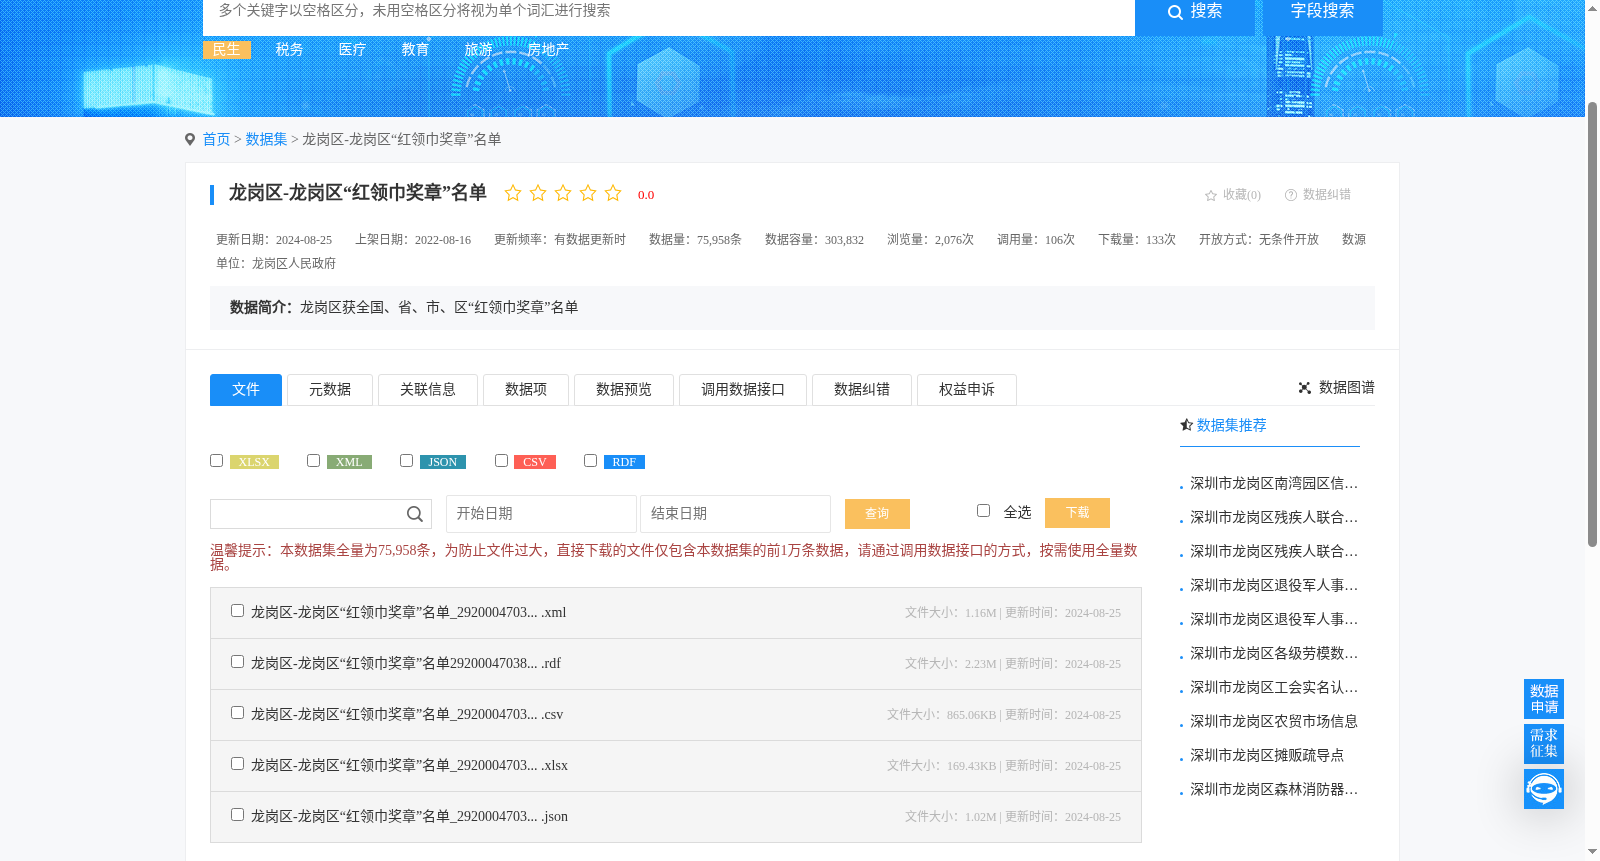Image resolution: width=1600 pixels, height=861 pixels.
Task: Click the scrollbar down arrow
Action: pyautogui.click(x=1592, y=852)
